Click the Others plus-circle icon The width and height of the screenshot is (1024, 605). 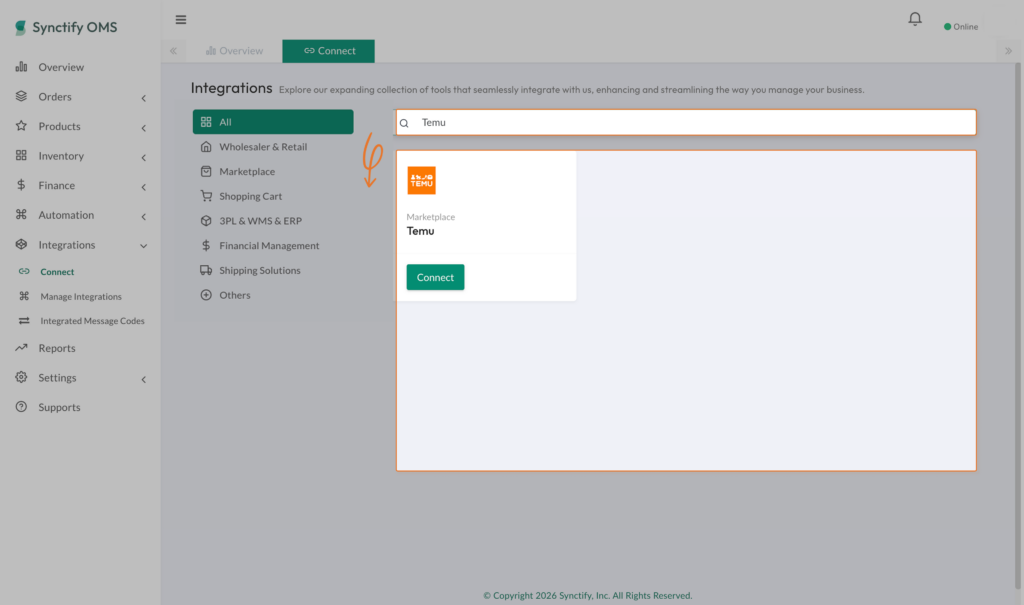tap(206, 295)
